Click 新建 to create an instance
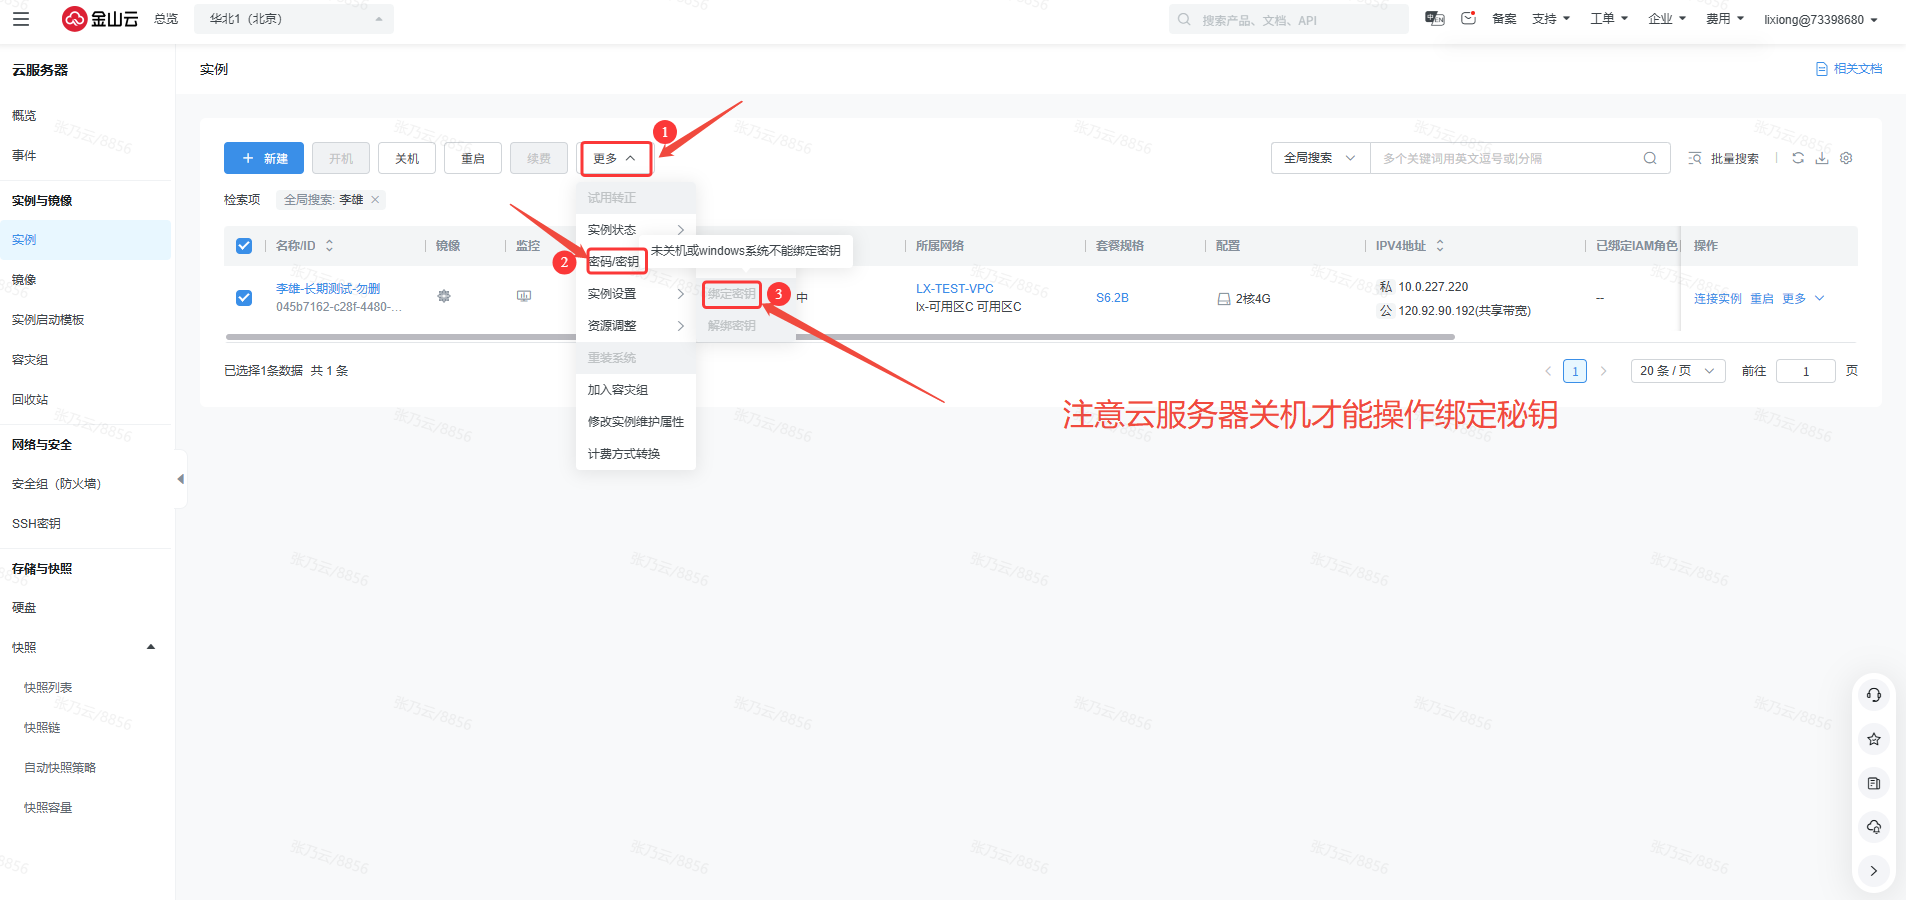The height and width of the screenshot is (900, 1908). pos(264,158)
